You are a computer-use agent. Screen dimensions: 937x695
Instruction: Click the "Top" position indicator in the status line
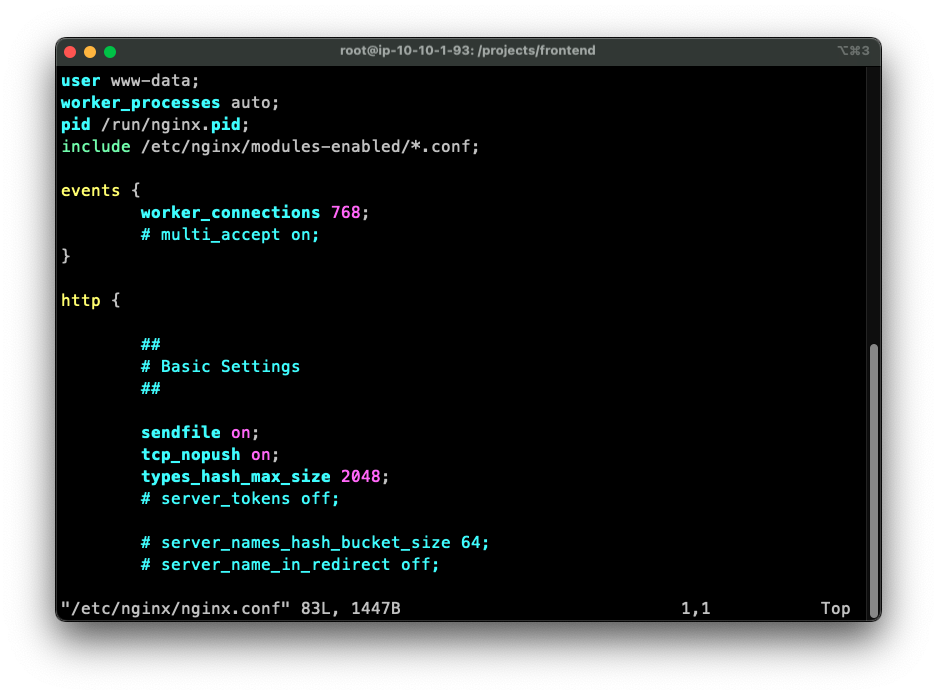click(835, 607)
